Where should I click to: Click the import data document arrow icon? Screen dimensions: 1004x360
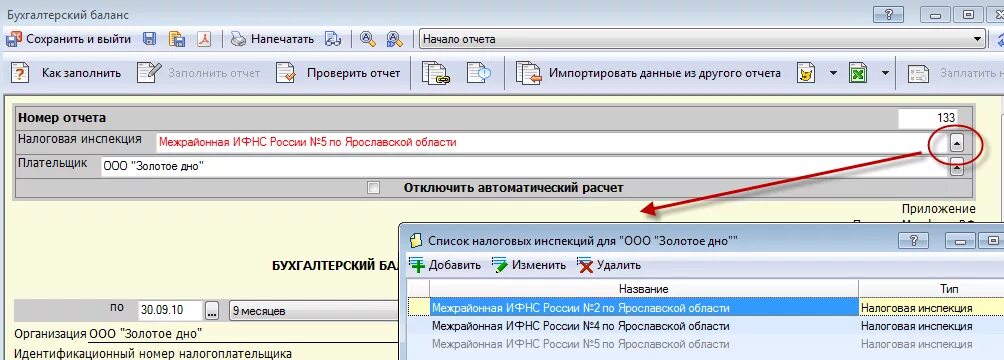click(528, 73)
